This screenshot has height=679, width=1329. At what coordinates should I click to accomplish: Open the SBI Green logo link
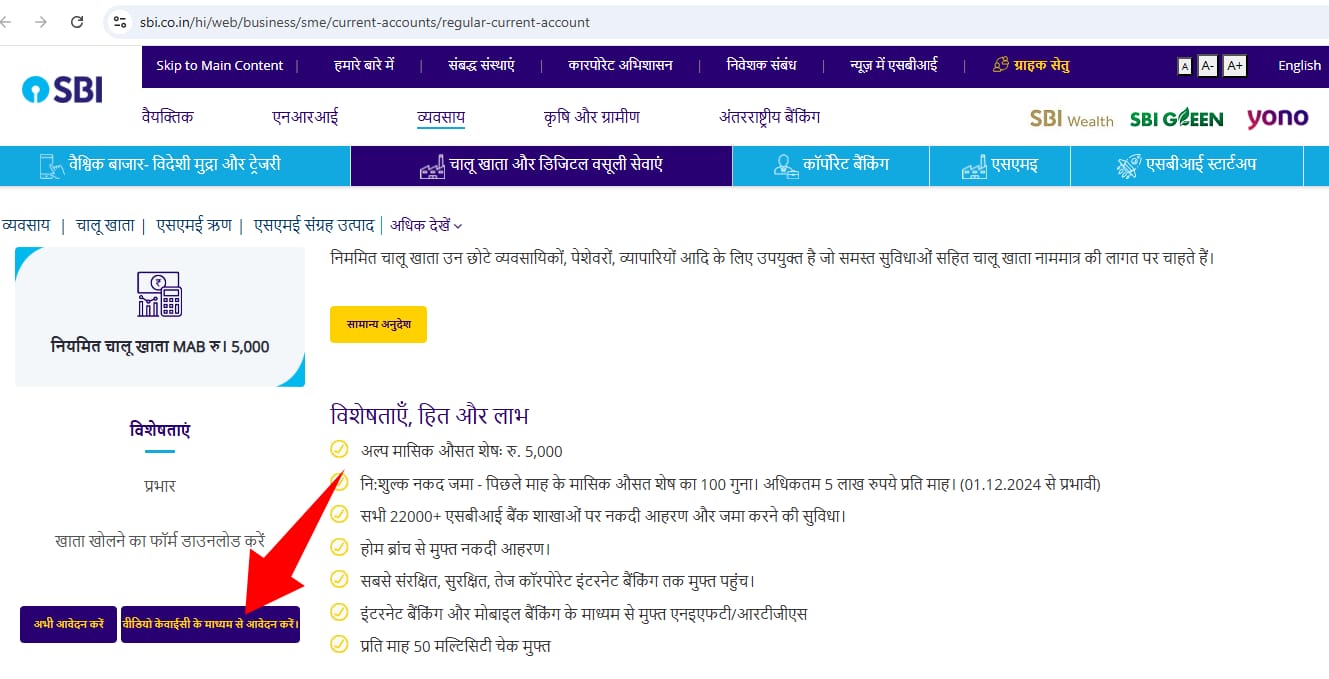(1176, 119)
